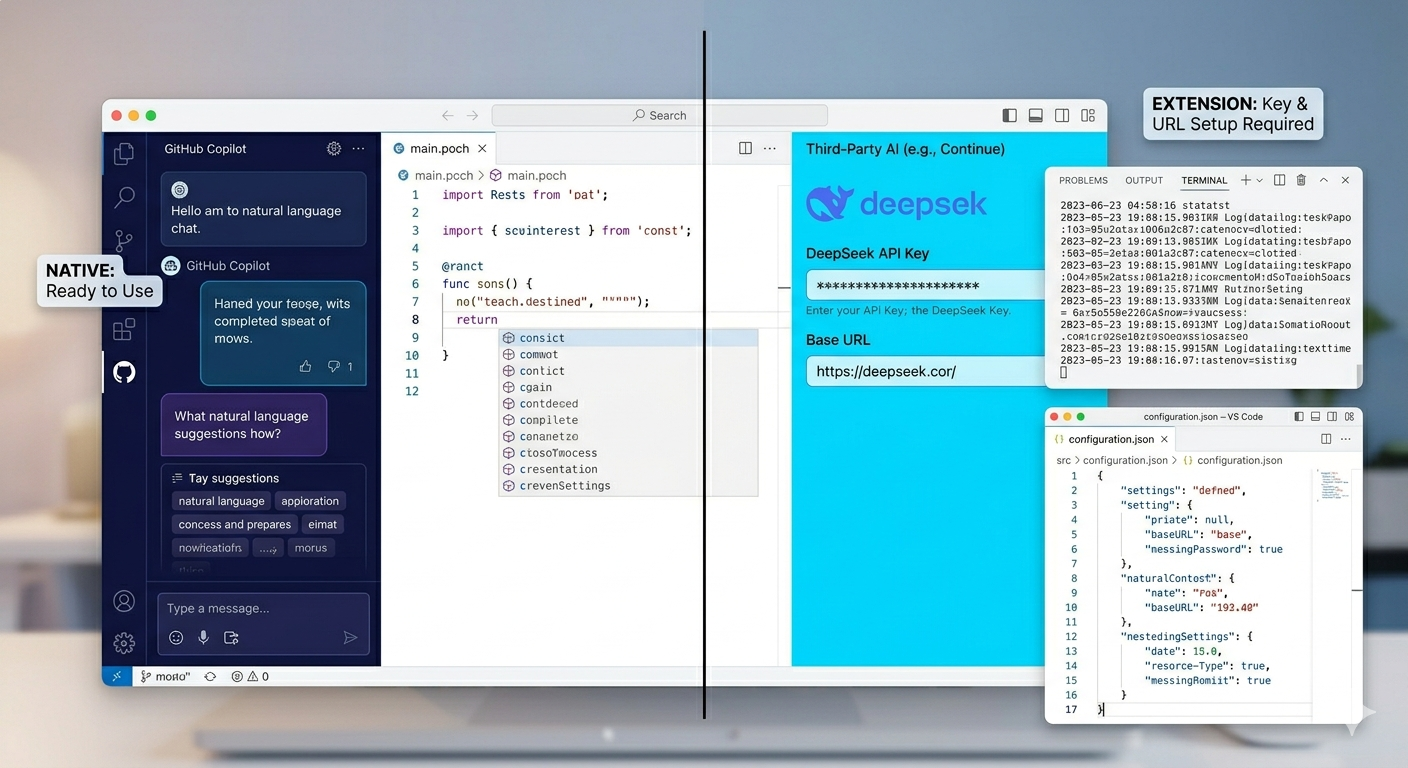1408x768 pixels.
Task: Close the configuration.json tab
Action: pos(1165,439)
